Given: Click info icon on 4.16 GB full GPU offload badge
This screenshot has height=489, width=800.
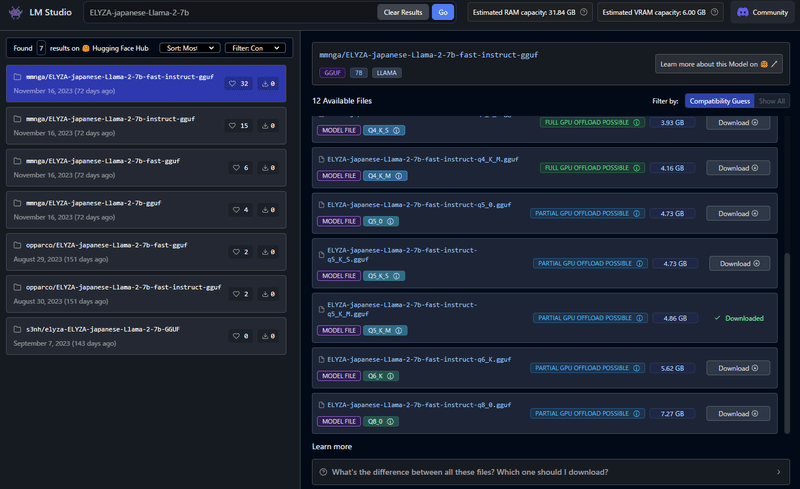Looking at the screenshot, I should 637,168.
